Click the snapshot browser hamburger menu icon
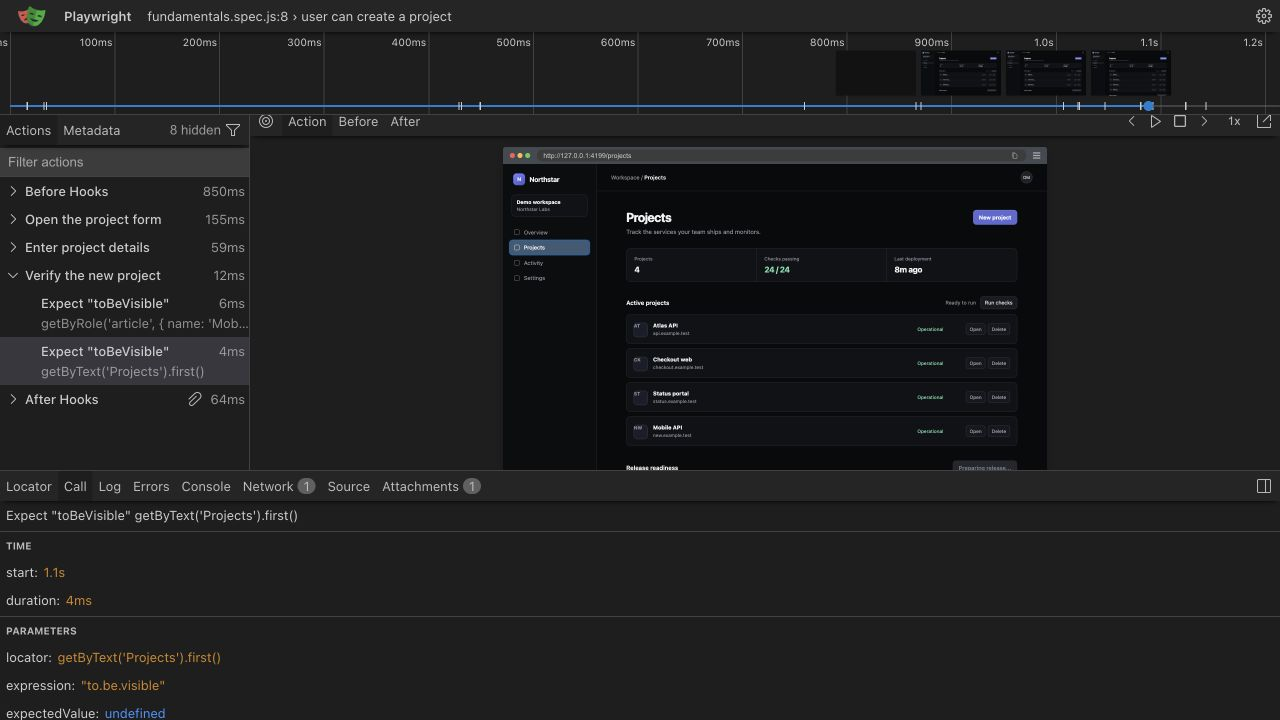The width and height of the screenshot is (1280, 720). pos(1036,155)
